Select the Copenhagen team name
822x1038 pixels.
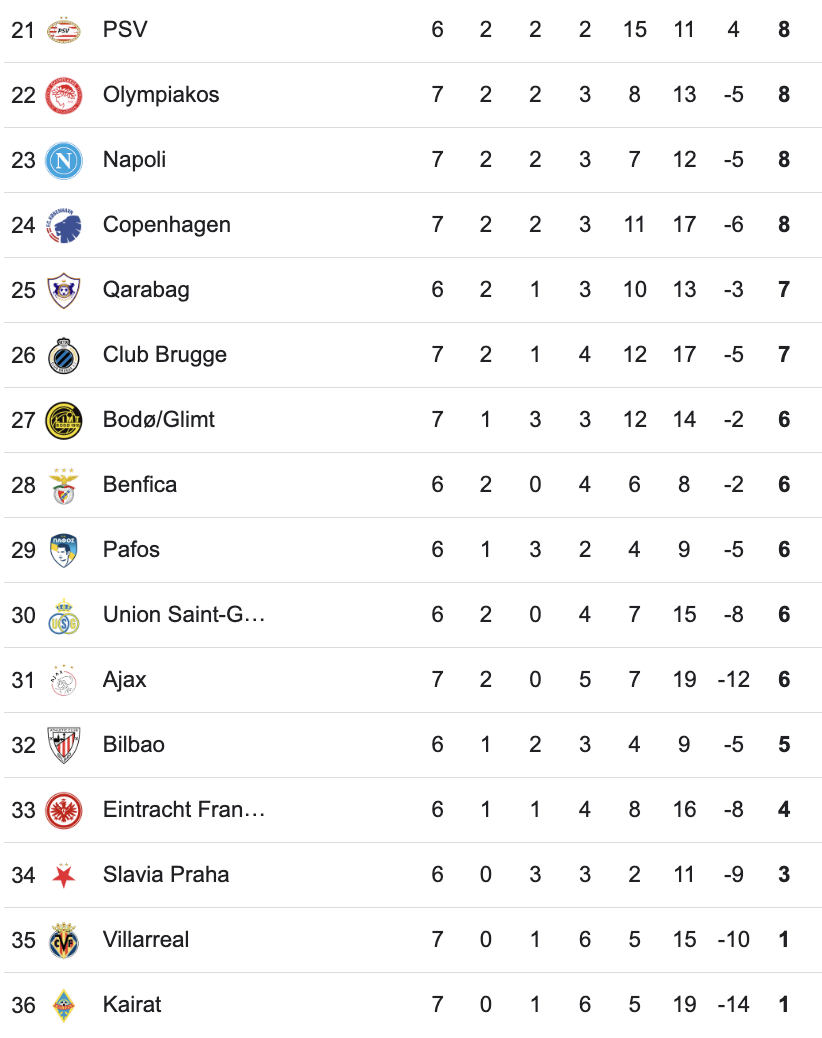point(167,225)
